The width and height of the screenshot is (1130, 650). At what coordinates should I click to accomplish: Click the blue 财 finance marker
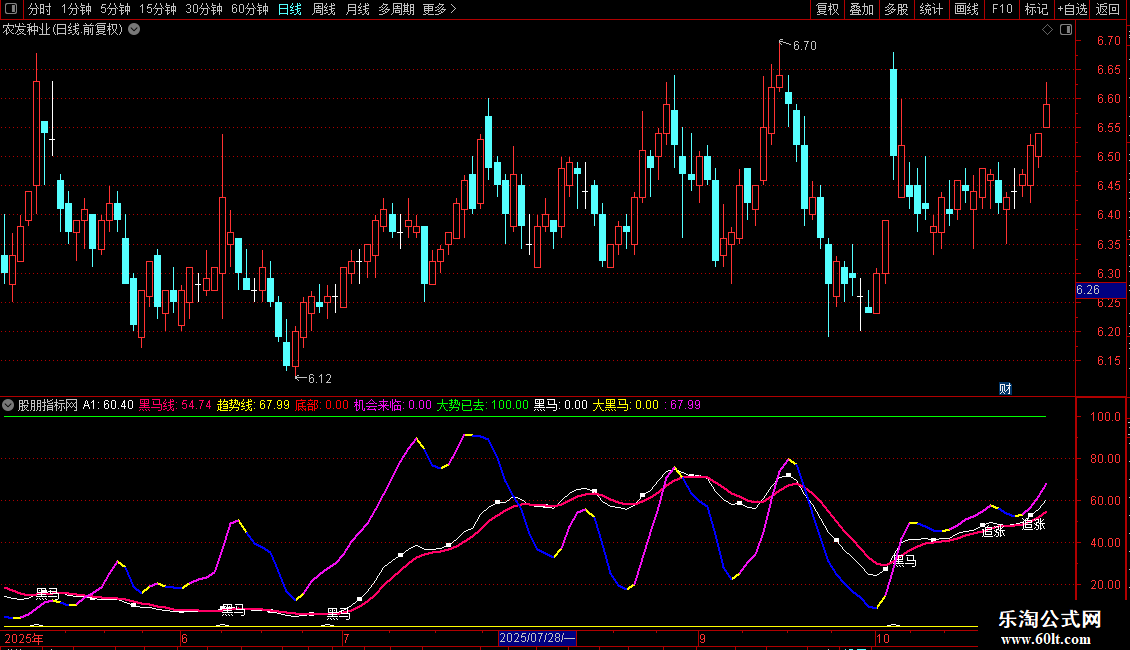(x=1005, y=388)
